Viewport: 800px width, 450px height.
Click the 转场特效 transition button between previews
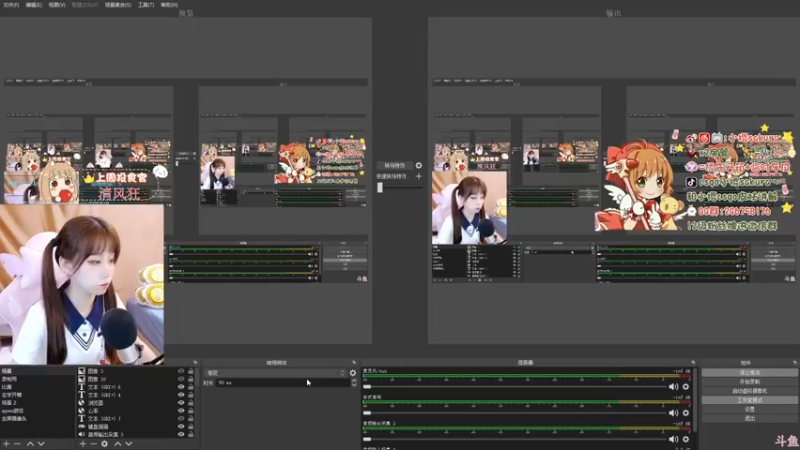click(394, 165)
